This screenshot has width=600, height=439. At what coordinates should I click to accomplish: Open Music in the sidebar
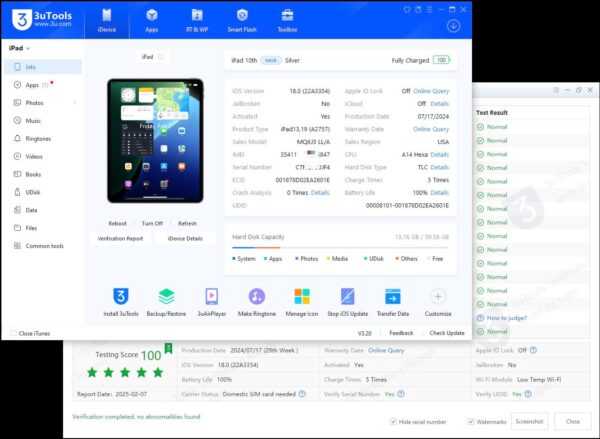tap(43, 121)
